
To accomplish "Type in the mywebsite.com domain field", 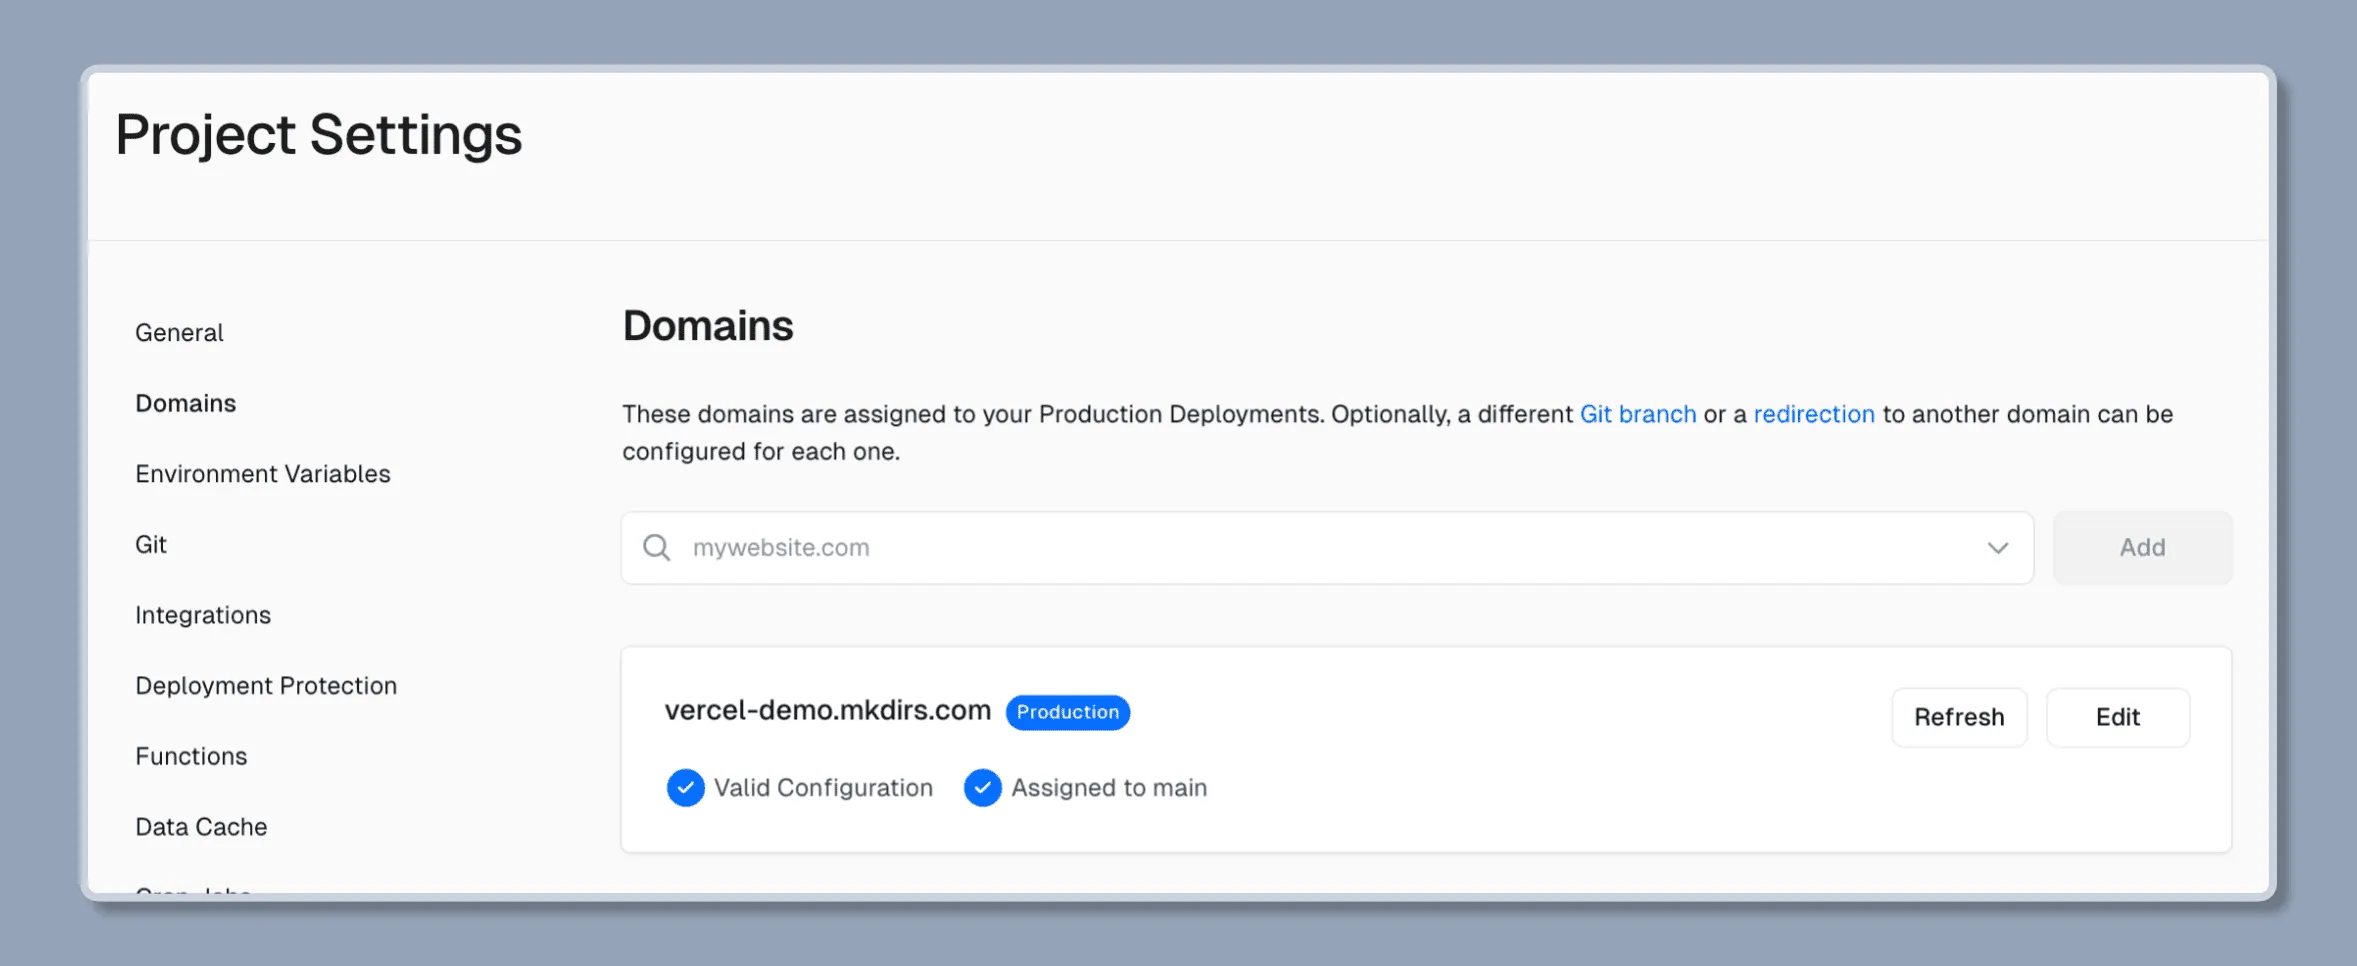I will 1300,548.
